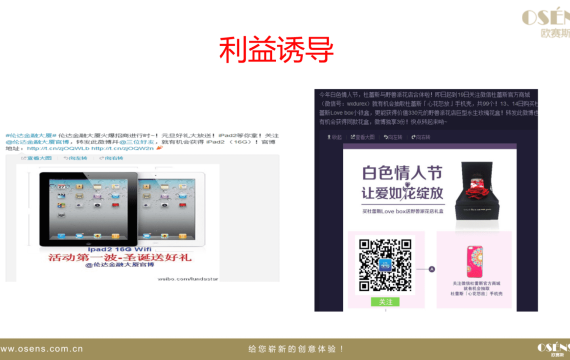The height and width of the screenshot is (360, 570).
Task: Open 查看大图 in the dark Durex post
Action: click(x=362, y=137)
